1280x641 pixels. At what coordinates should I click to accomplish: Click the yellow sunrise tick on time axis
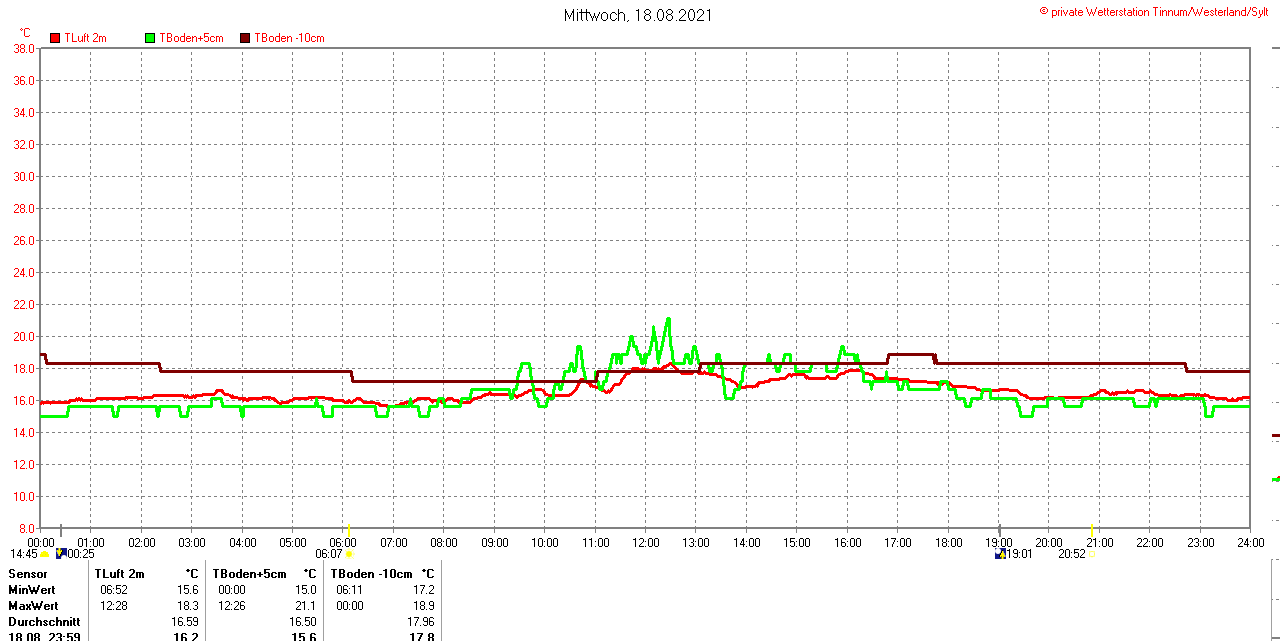pos(348,530)
